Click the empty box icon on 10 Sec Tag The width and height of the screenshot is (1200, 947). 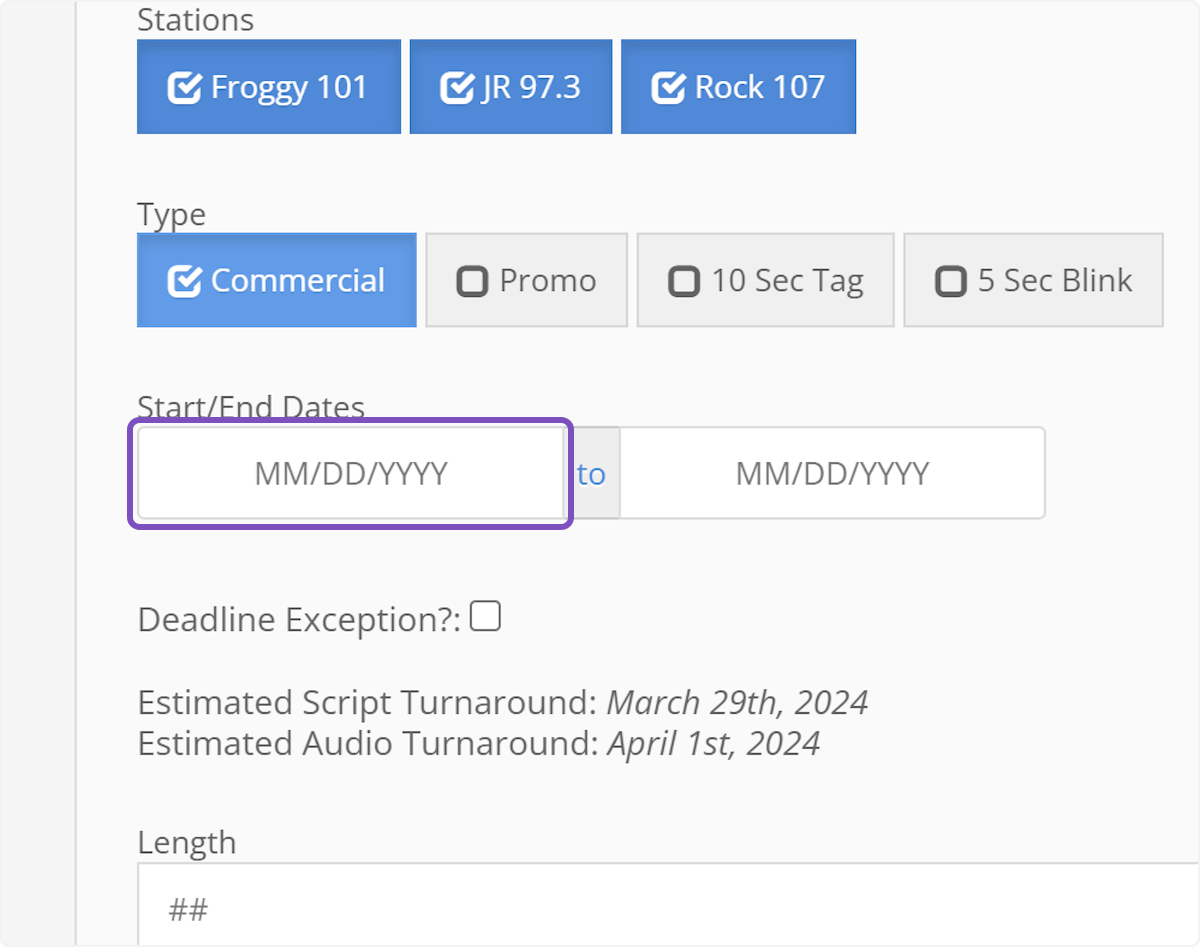click(x=684, y=281)
